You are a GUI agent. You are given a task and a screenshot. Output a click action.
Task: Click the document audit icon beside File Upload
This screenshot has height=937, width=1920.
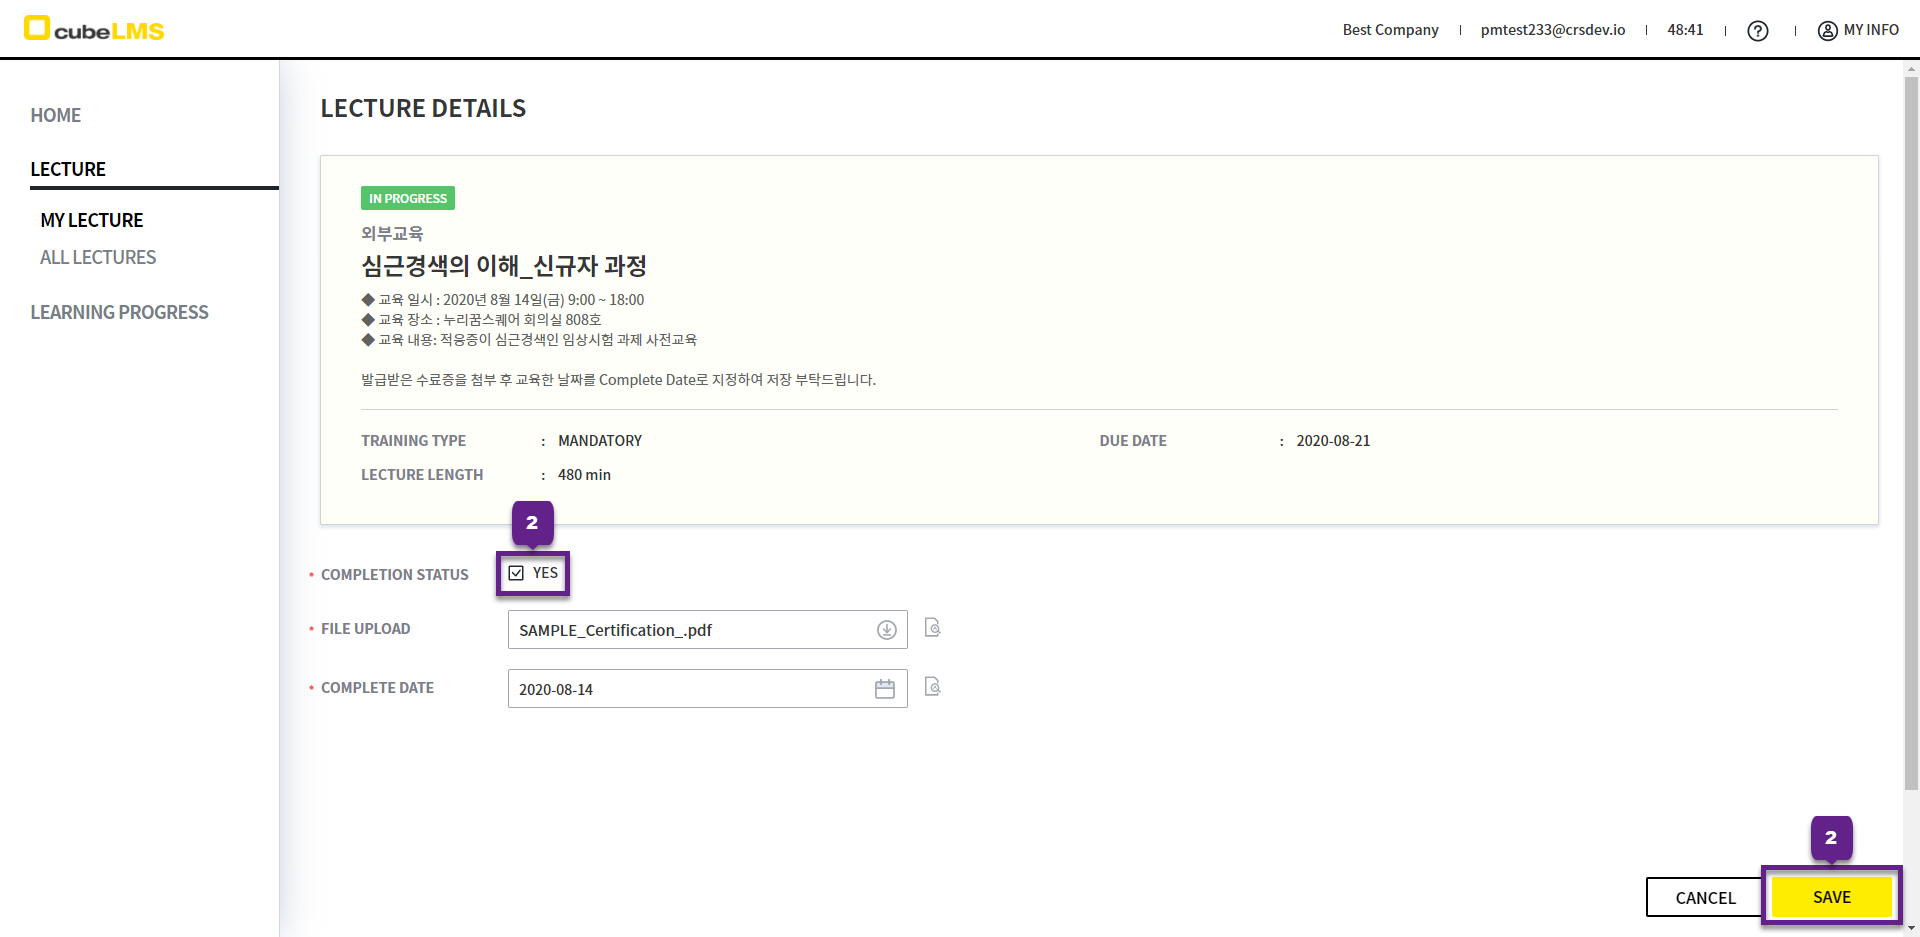click(x=932, y=628)
